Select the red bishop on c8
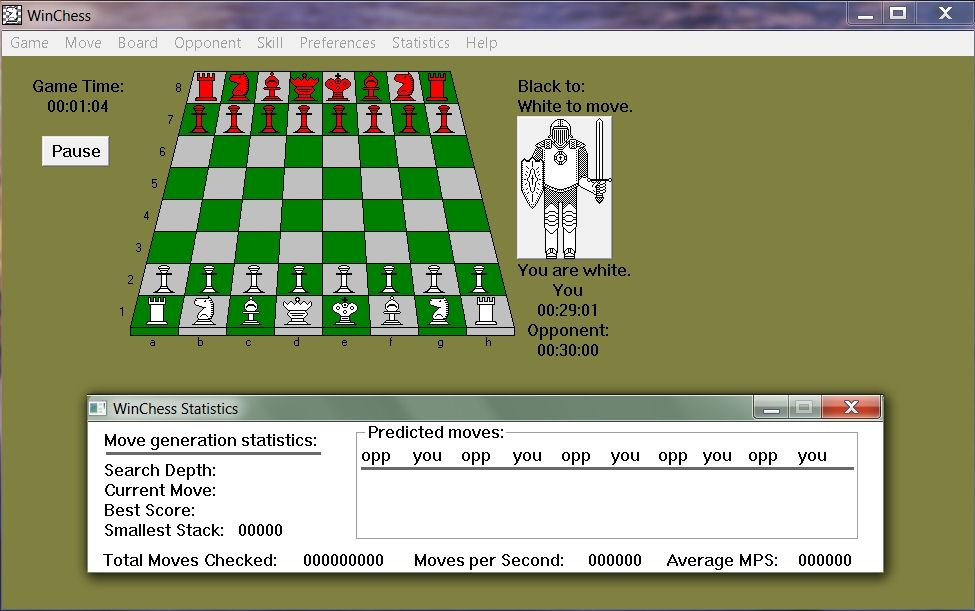Screen dimensions: 975x611 point(272,87)
